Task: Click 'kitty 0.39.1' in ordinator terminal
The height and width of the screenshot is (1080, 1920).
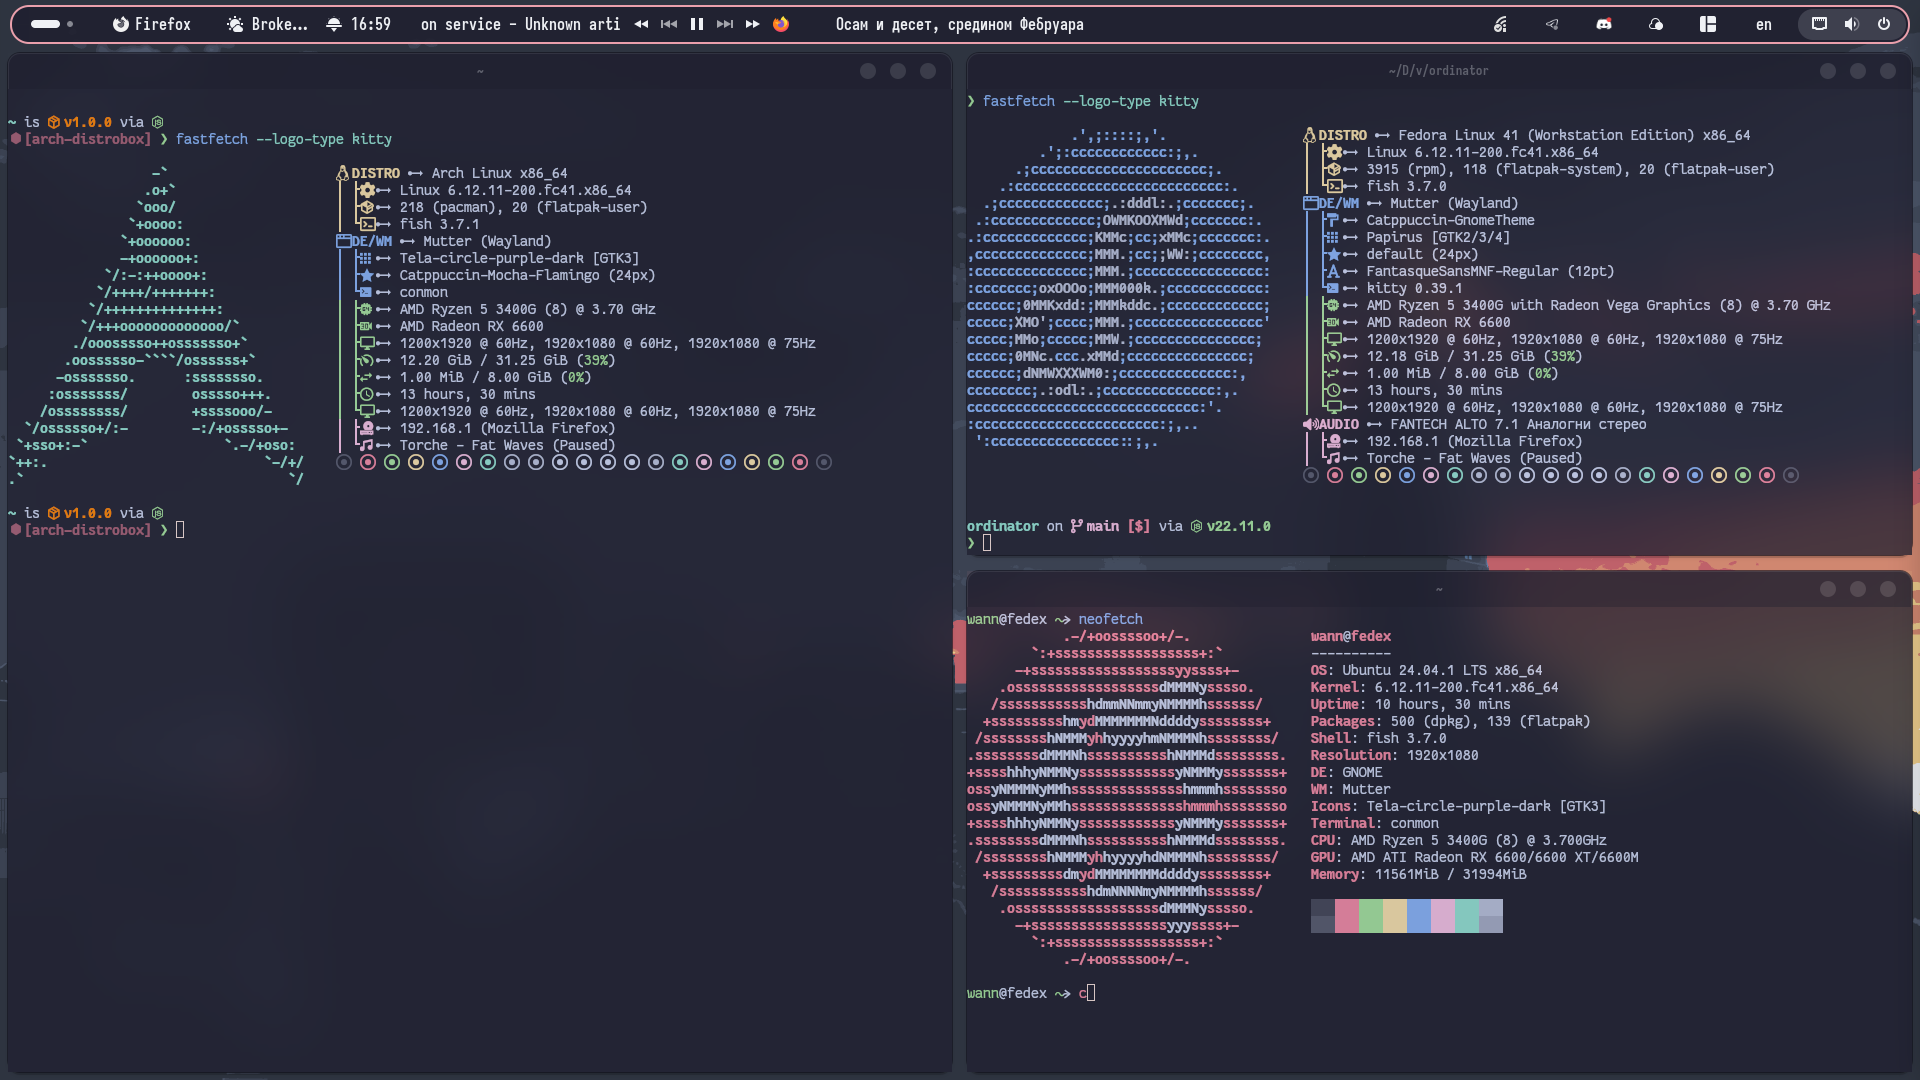Action: tap(1414, 288)
